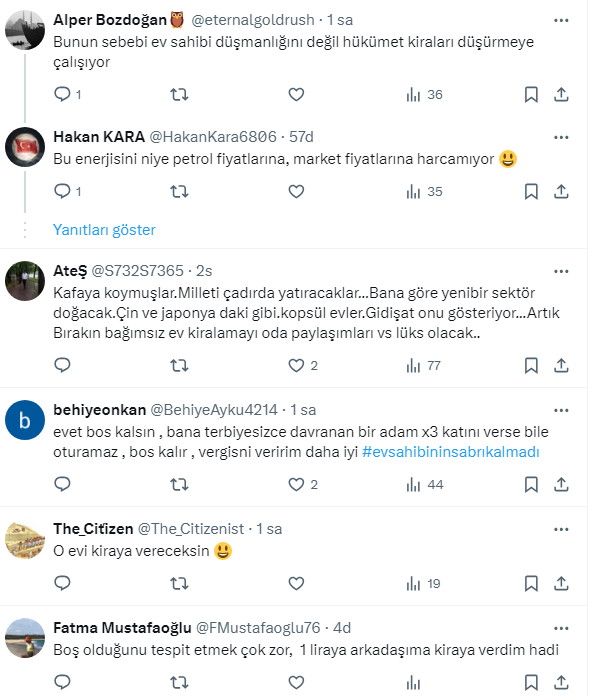The width and height of the screenshot is (604, 696).
Task: Share Alper Bozdoğan's tweet
Action: click(562, 95)
